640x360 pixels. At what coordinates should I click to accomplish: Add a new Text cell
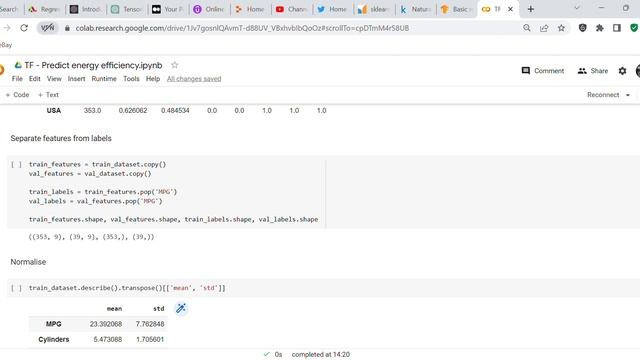(x=48, y=95)
